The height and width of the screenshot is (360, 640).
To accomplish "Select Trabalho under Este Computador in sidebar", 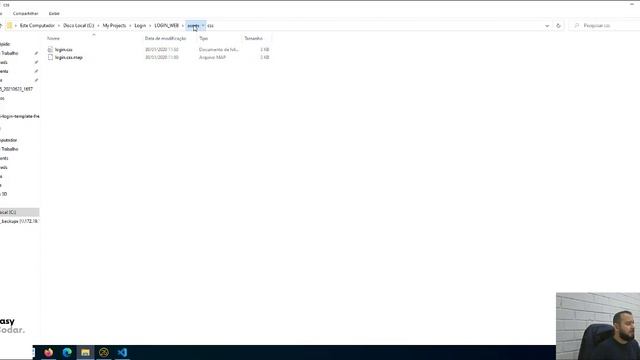I will tap(9, 149).
